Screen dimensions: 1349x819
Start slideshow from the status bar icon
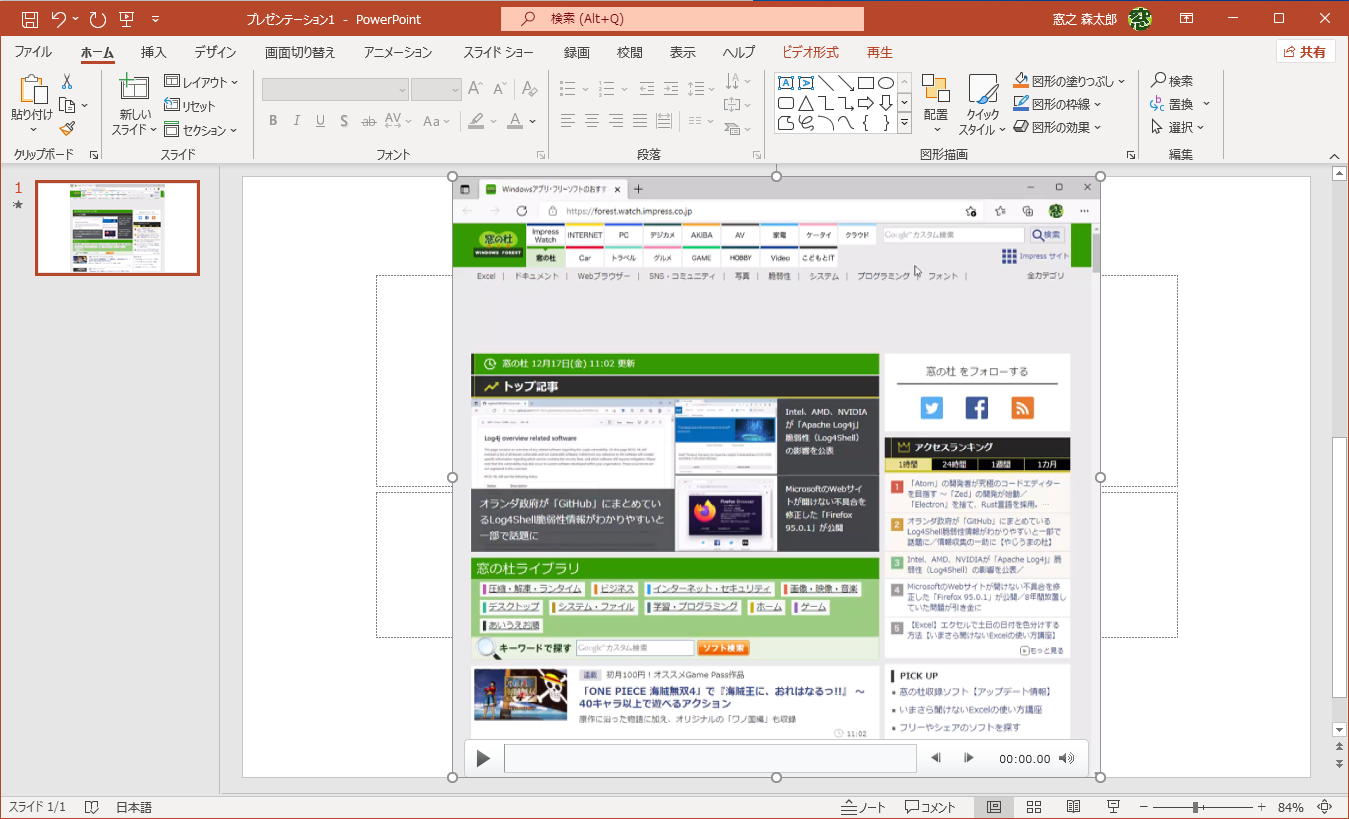tap(1113, 807)
